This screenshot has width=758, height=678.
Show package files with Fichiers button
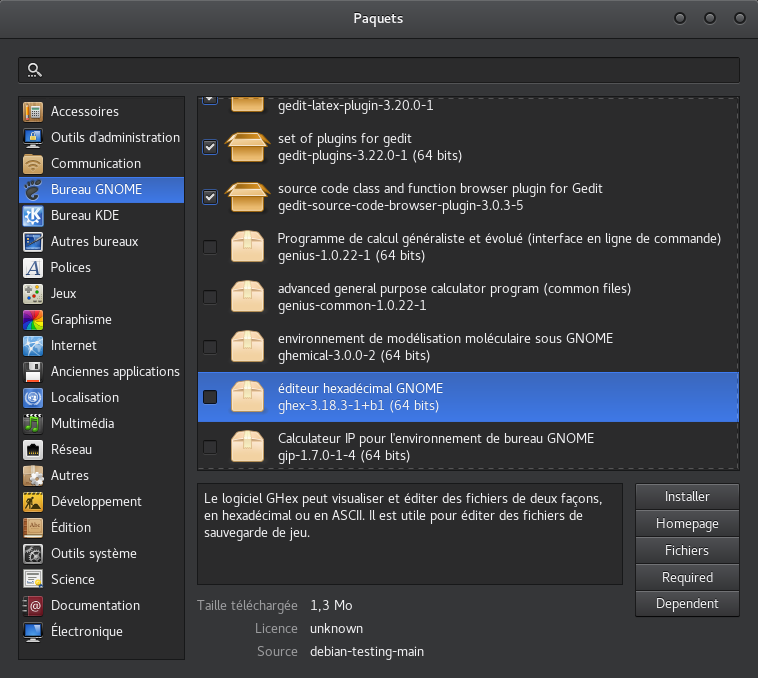pyautogui.click(x=687, y=550)
